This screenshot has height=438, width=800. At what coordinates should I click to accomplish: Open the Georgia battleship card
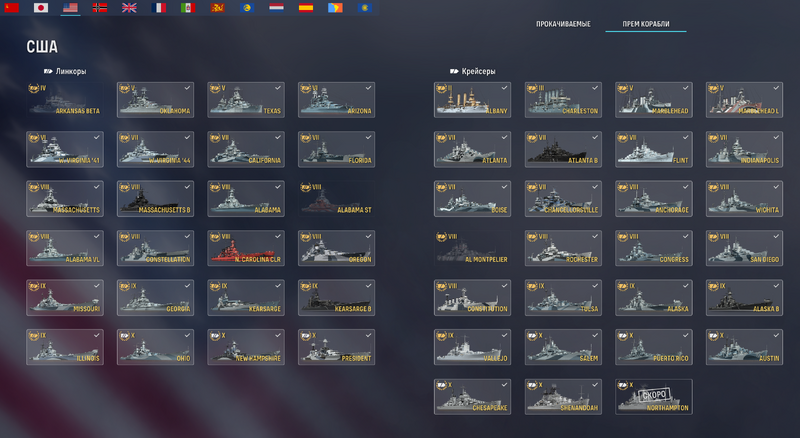tap(156, 298)
